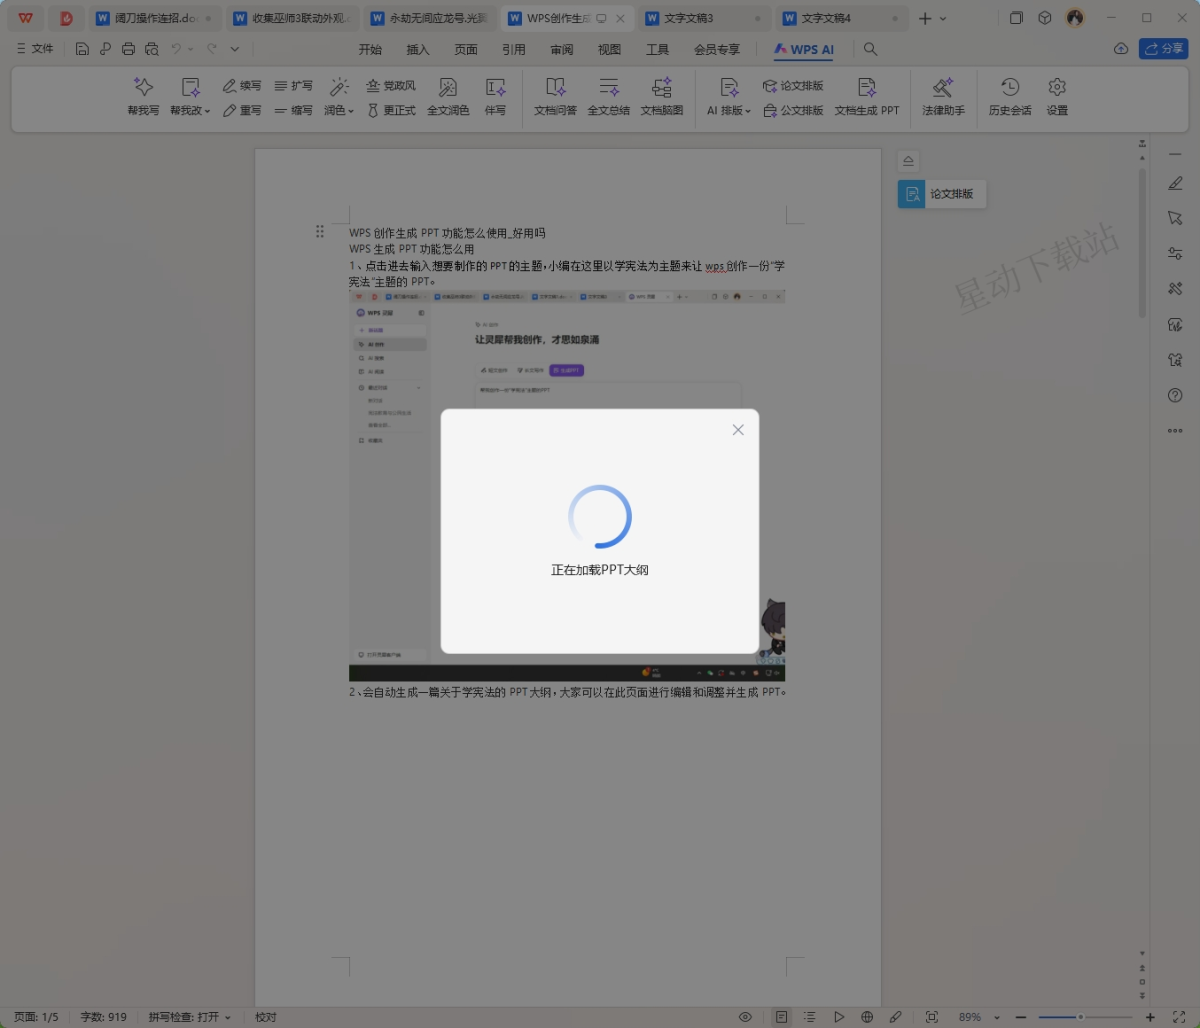Open the 伴写 co-writing tool
This screenshot has width=1200, height=1028.
pyautogui.click(x=495, y=97)
